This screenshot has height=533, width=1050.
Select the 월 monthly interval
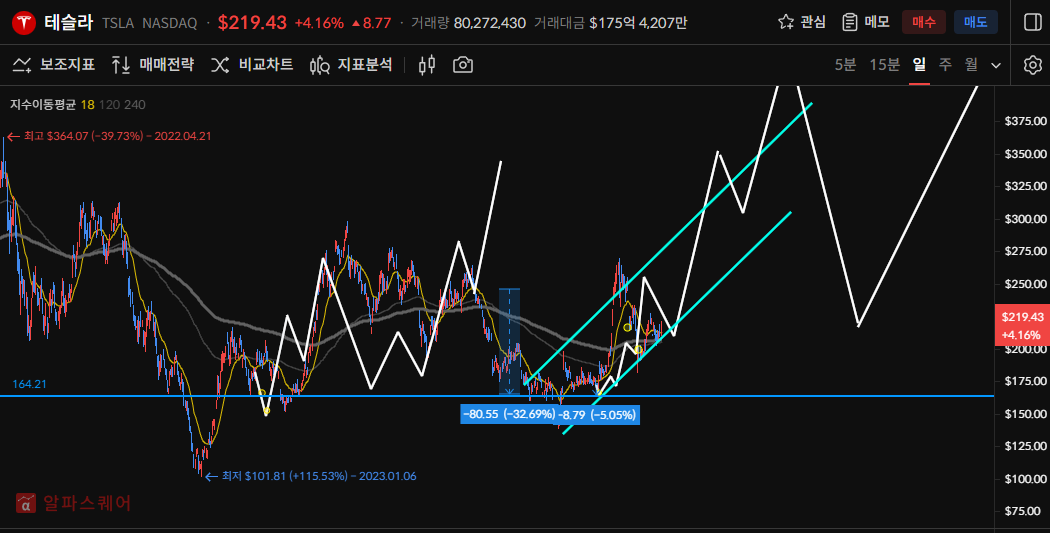971,65
